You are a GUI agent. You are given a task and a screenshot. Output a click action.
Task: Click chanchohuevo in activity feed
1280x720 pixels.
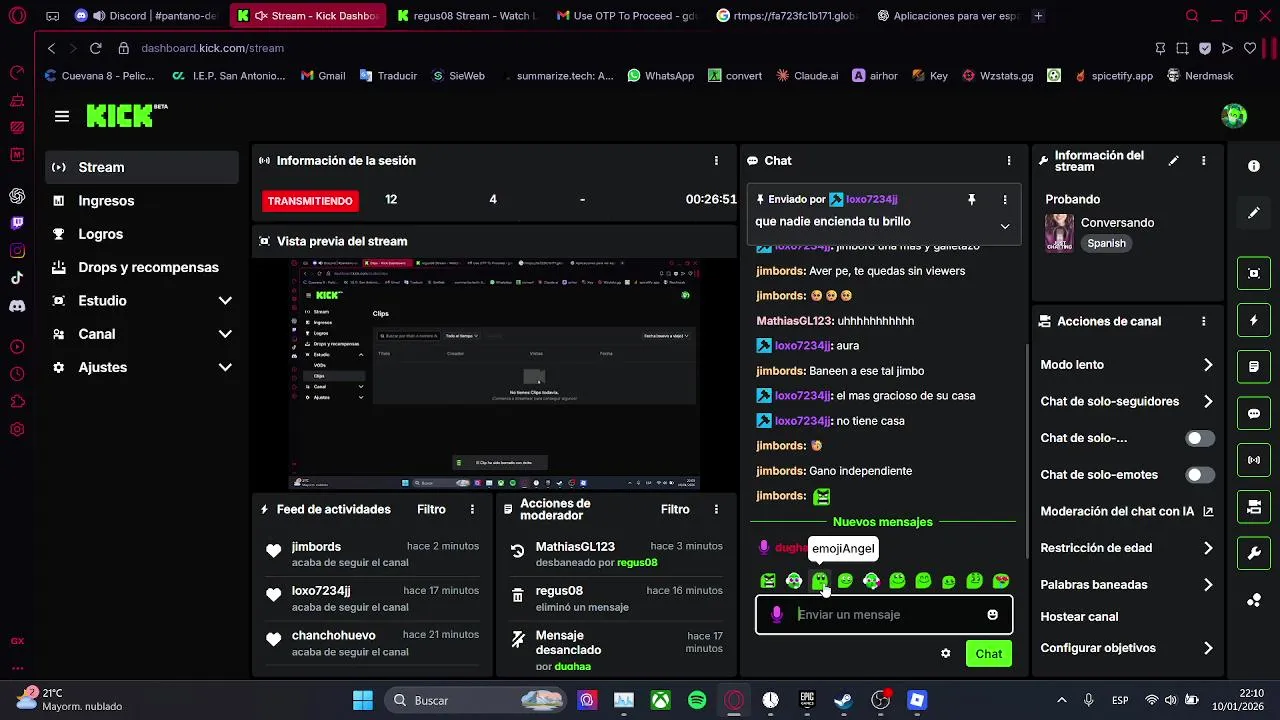333,635
